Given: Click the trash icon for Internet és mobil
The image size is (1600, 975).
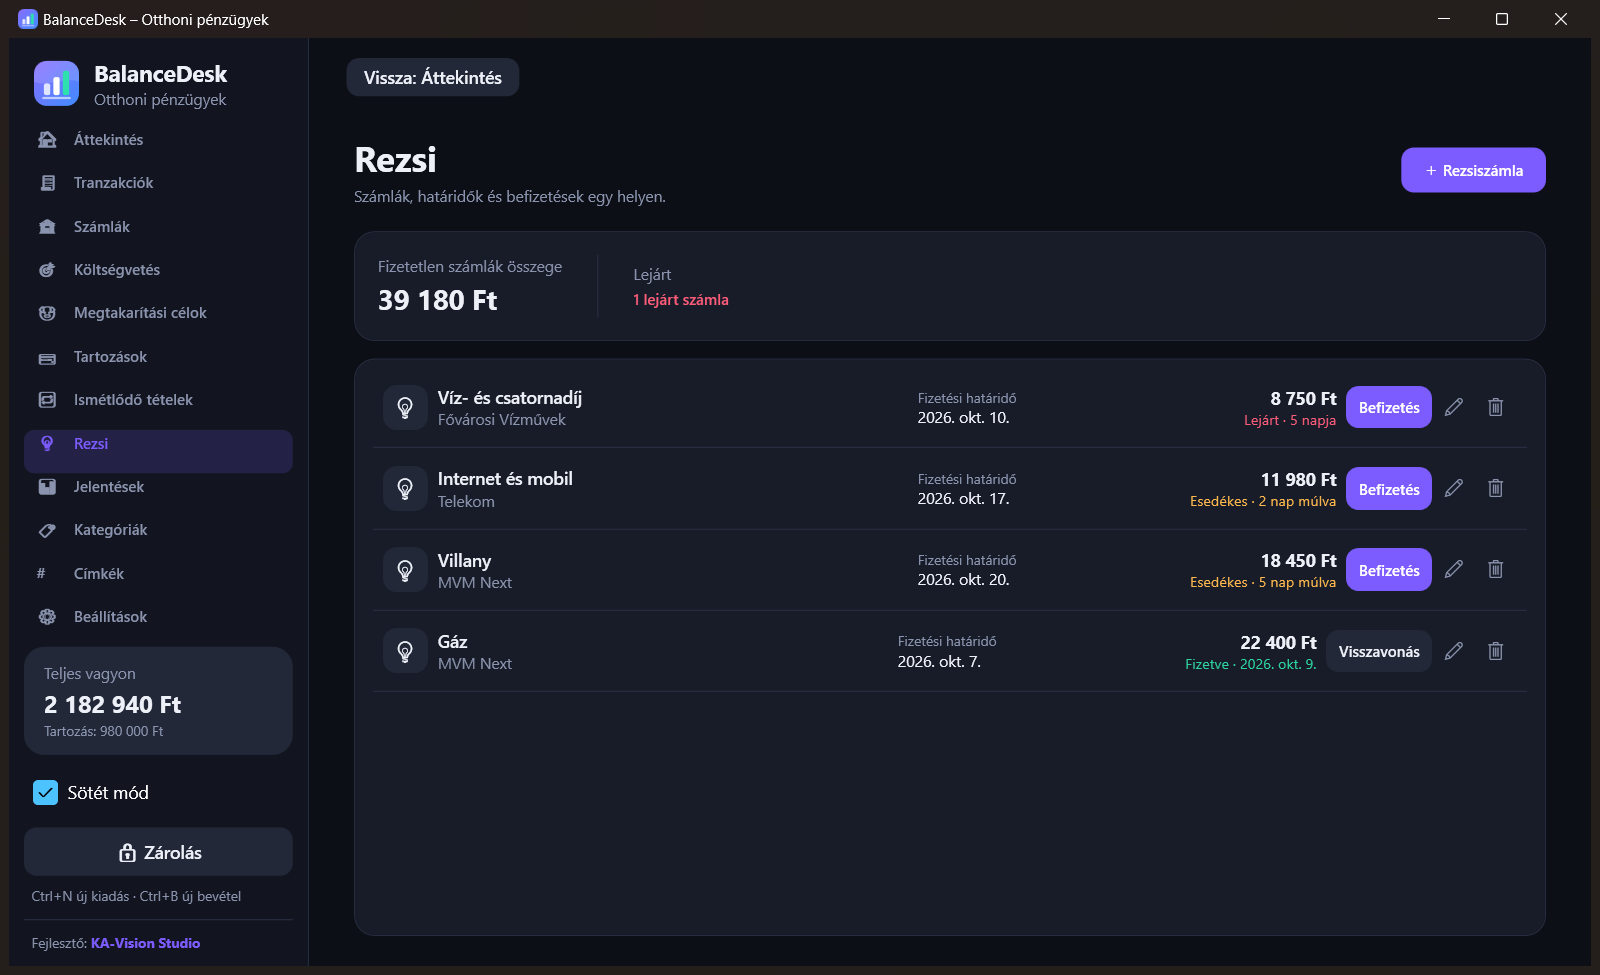Looking at the screenshot, I should coord(1496,488).
